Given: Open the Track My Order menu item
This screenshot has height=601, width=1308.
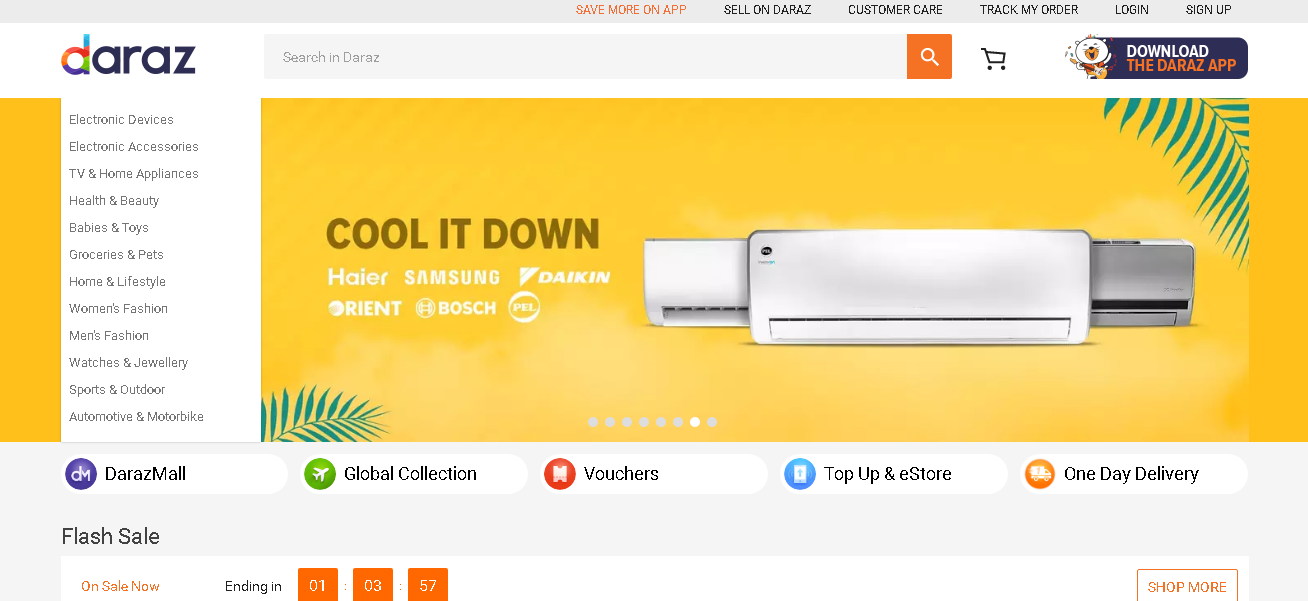Looking at the screenshot, I should (1028, 10).
